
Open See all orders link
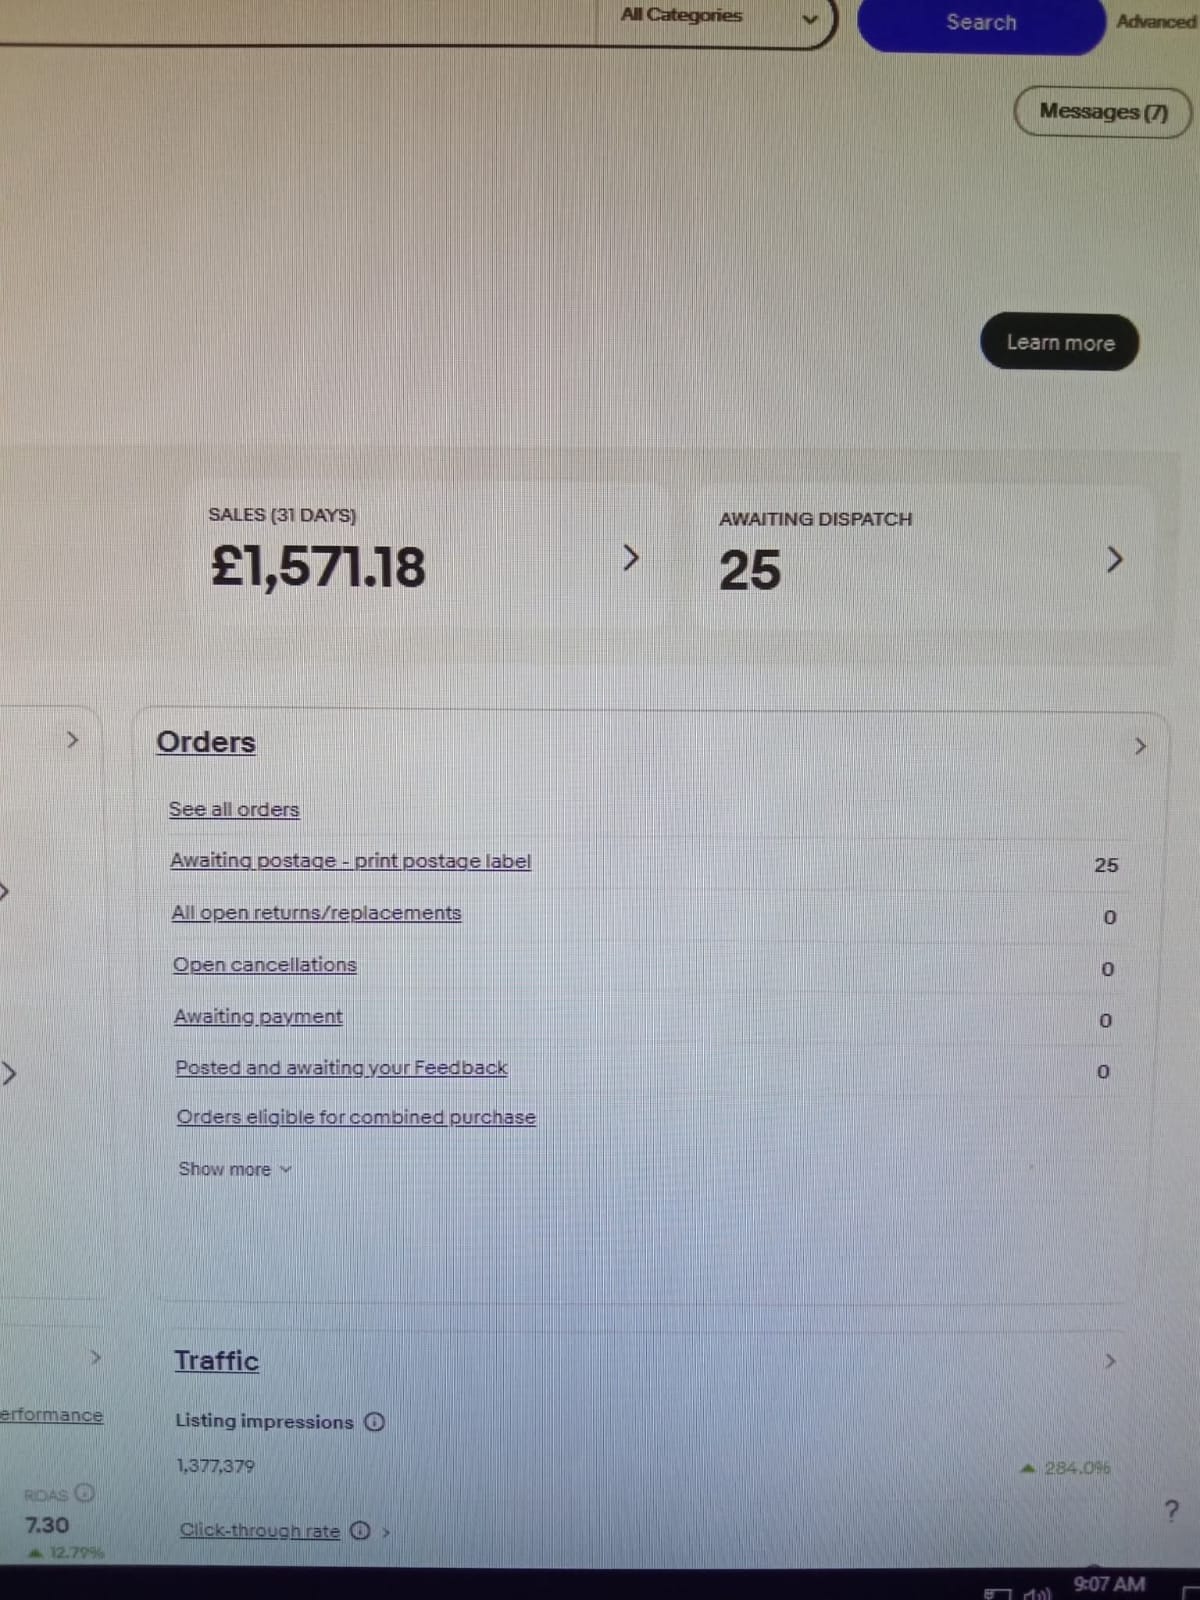point(234,809)
